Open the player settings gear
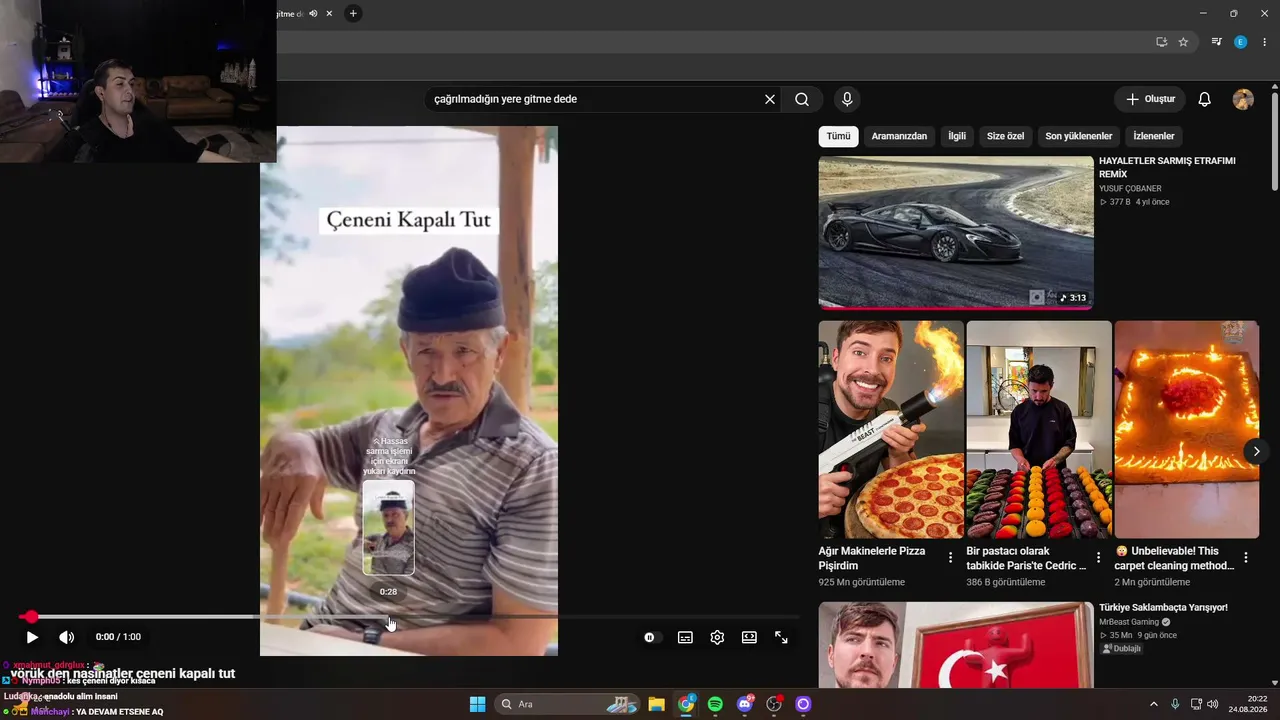Image resolution: width=1280 pixels, height=720 pixels. click(x=717, y=637)
